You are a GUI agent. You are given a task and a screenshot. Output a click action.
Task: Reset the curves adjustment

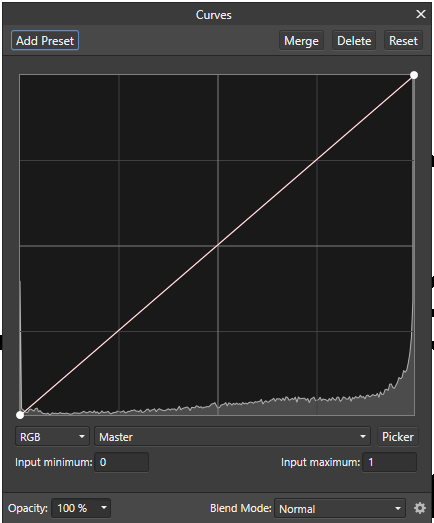tap(403, 41)
